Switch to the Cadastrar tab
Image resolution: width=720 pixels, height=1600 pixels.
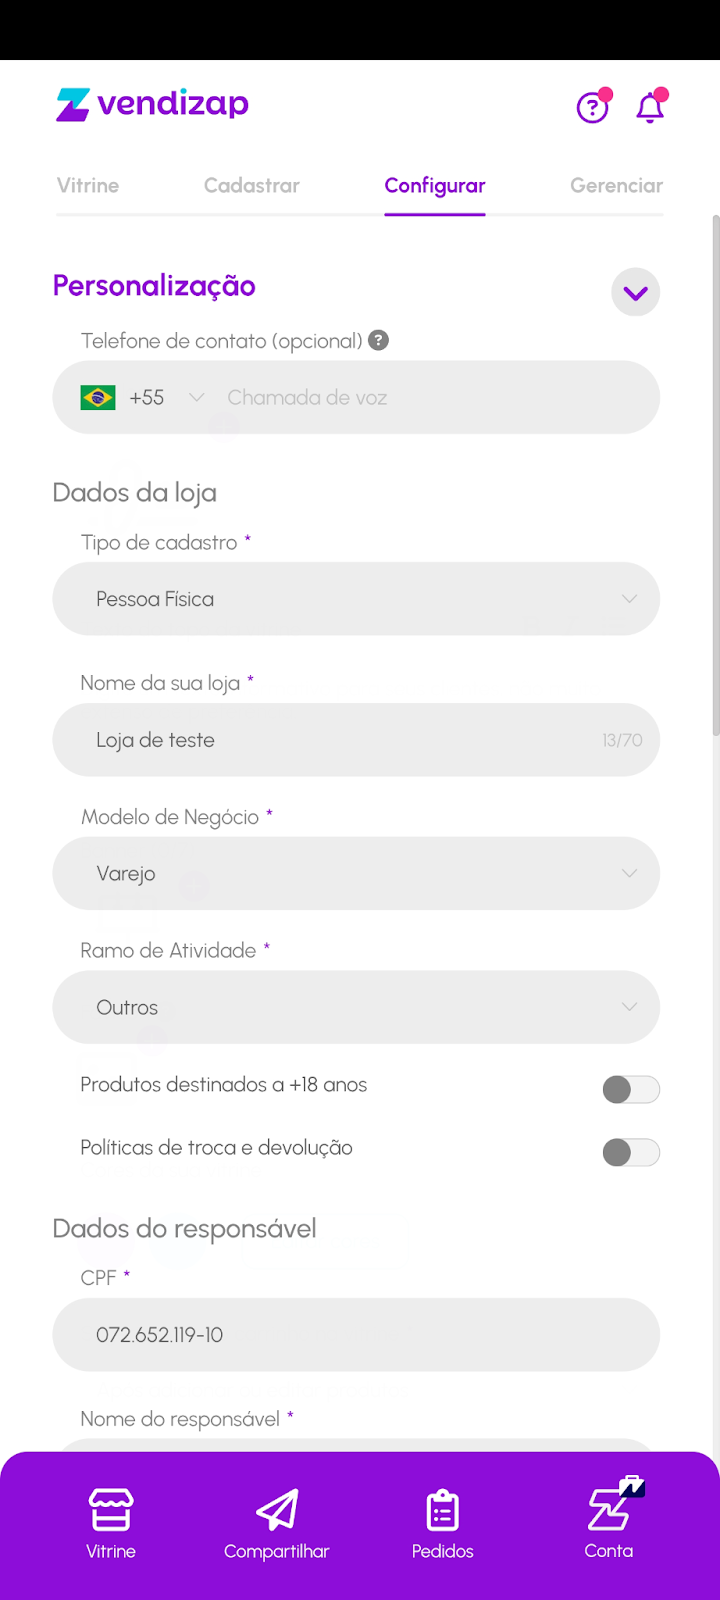[252, 186]
